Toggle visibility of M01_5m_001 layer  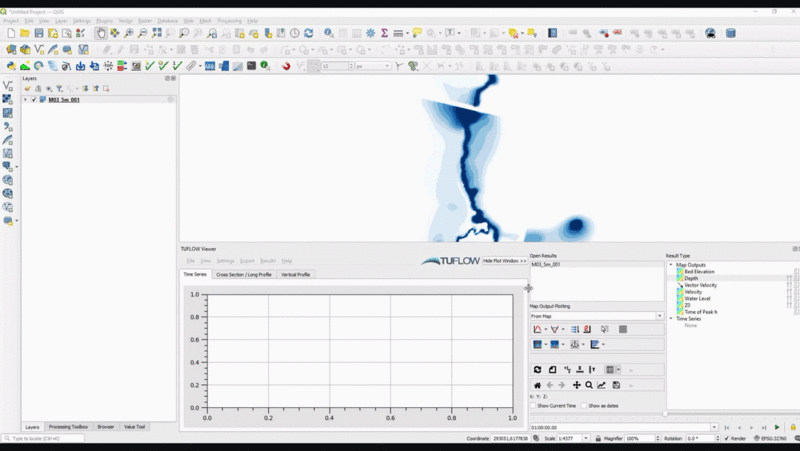[x=34, y=100]
